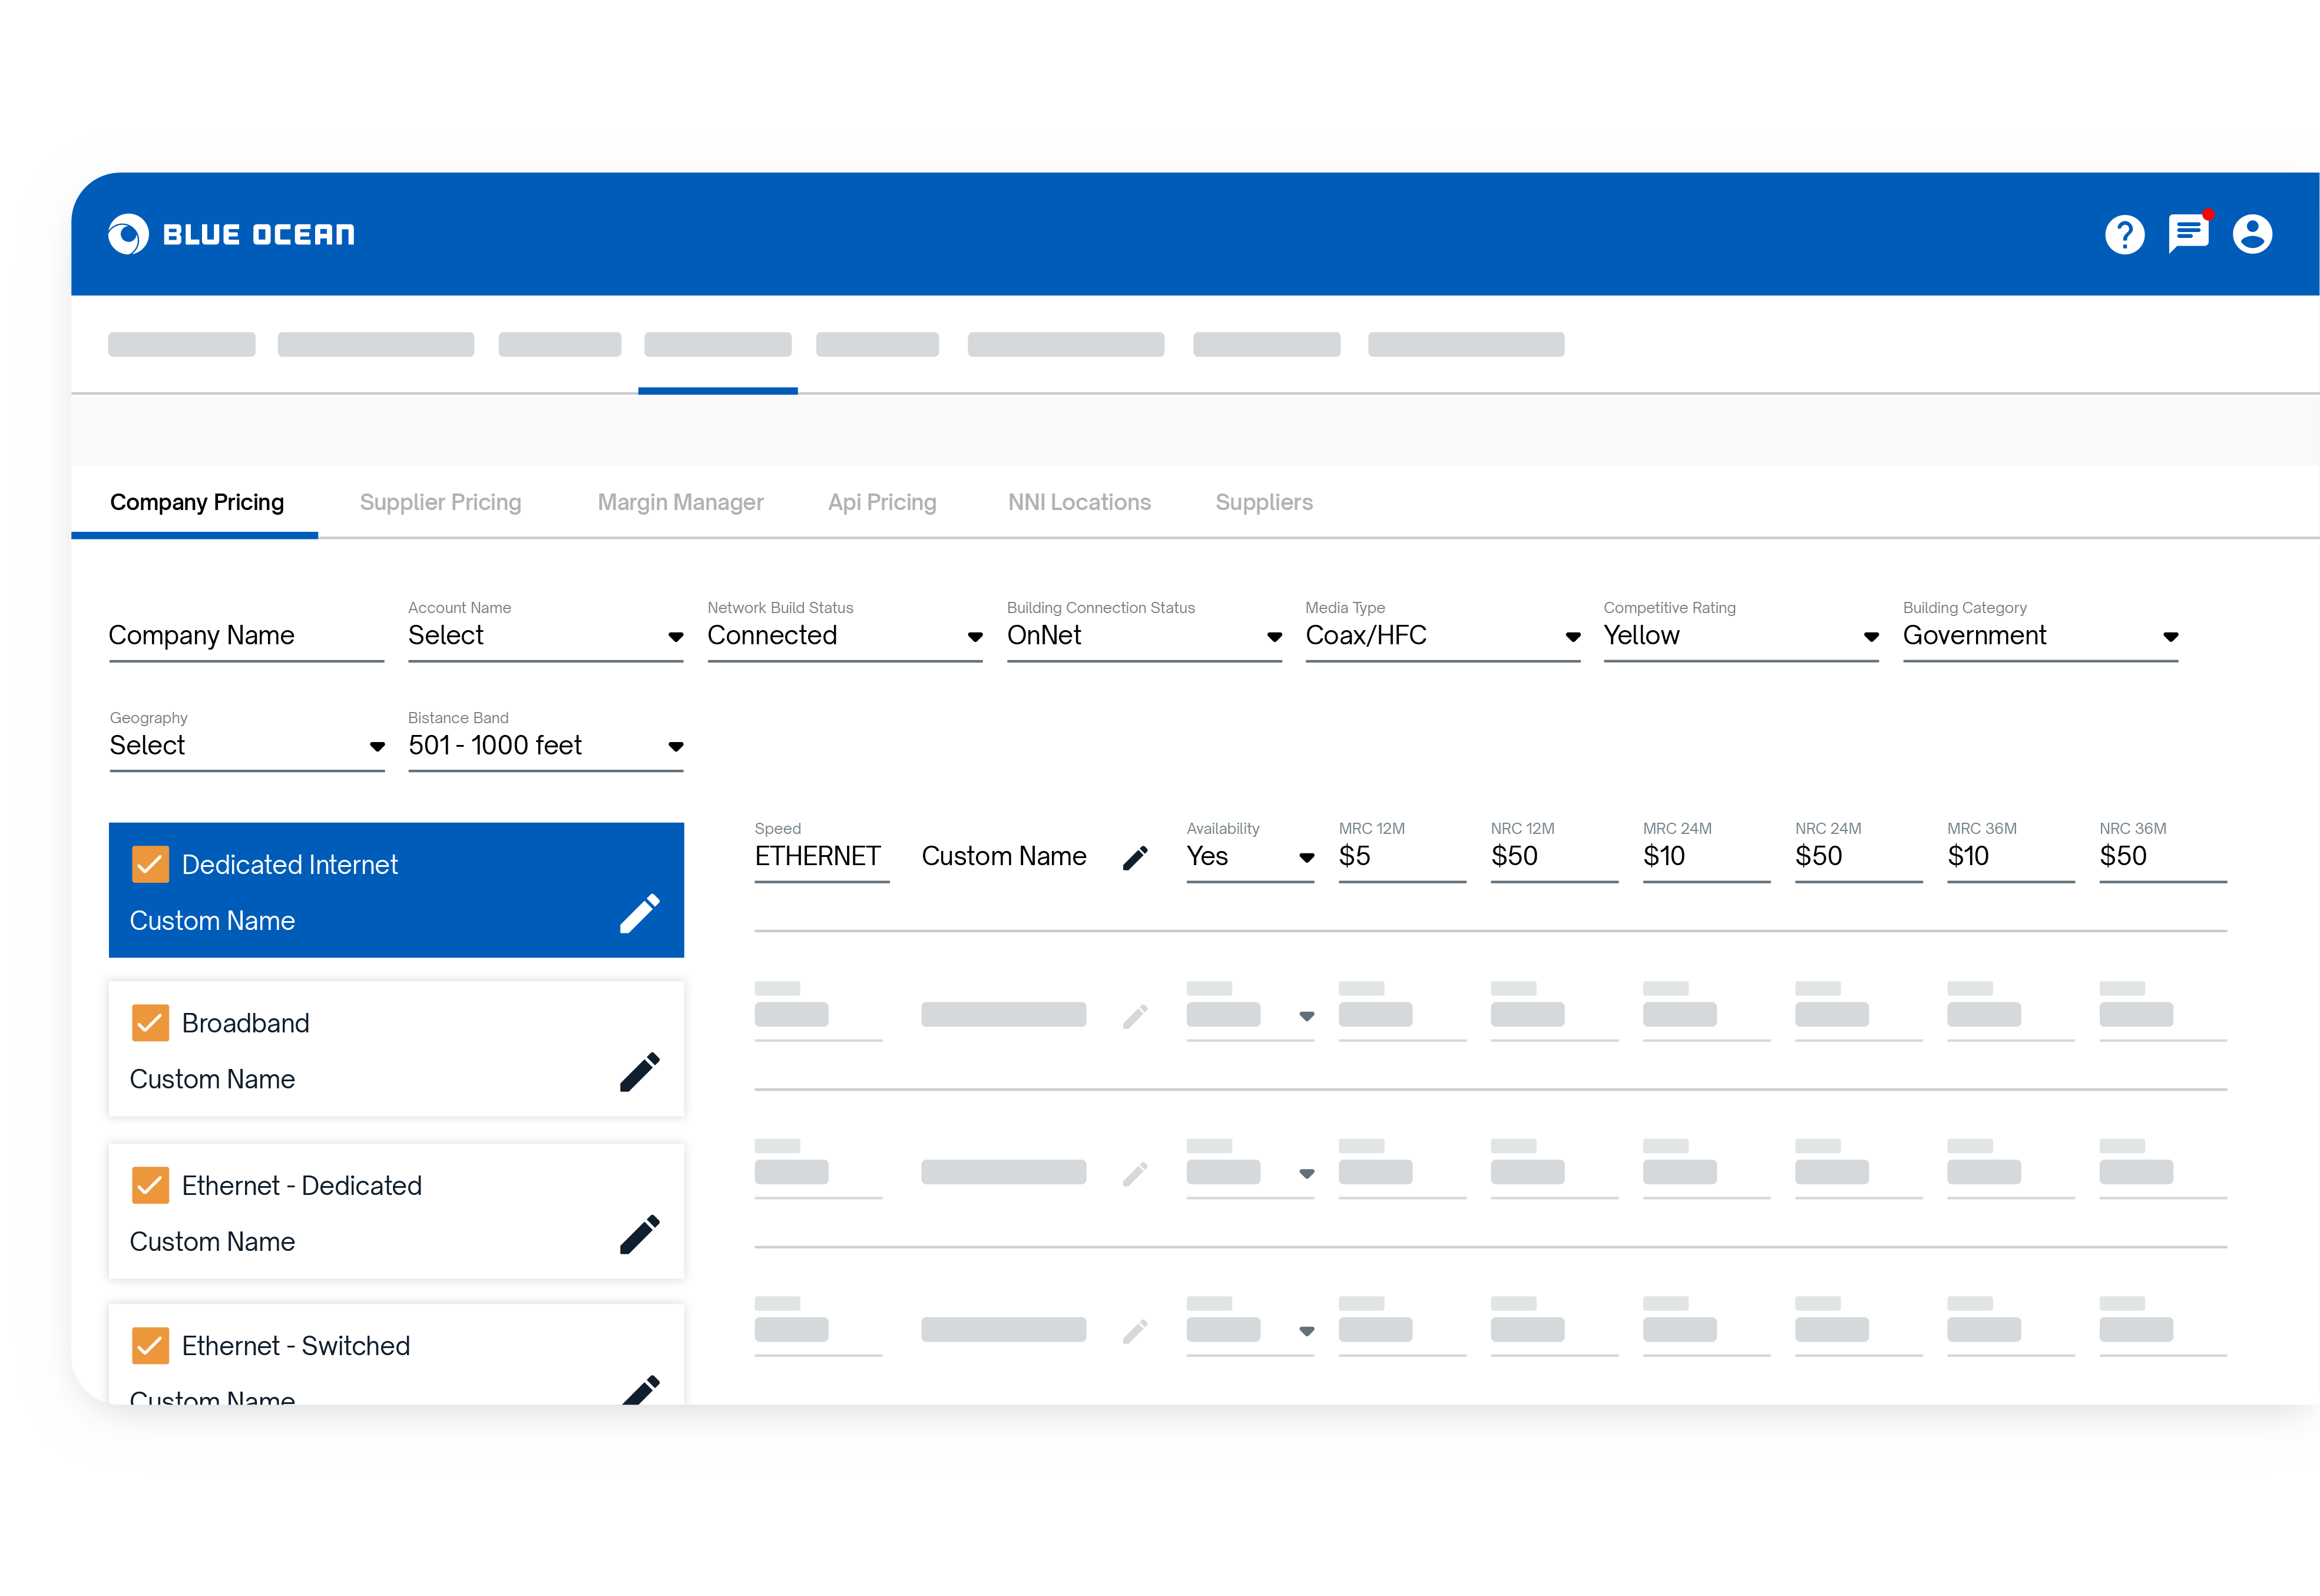2320x1596 pixels.
Task: Edit Dedicated Internet custom name pencil
Action: click(x=639, y=914)
